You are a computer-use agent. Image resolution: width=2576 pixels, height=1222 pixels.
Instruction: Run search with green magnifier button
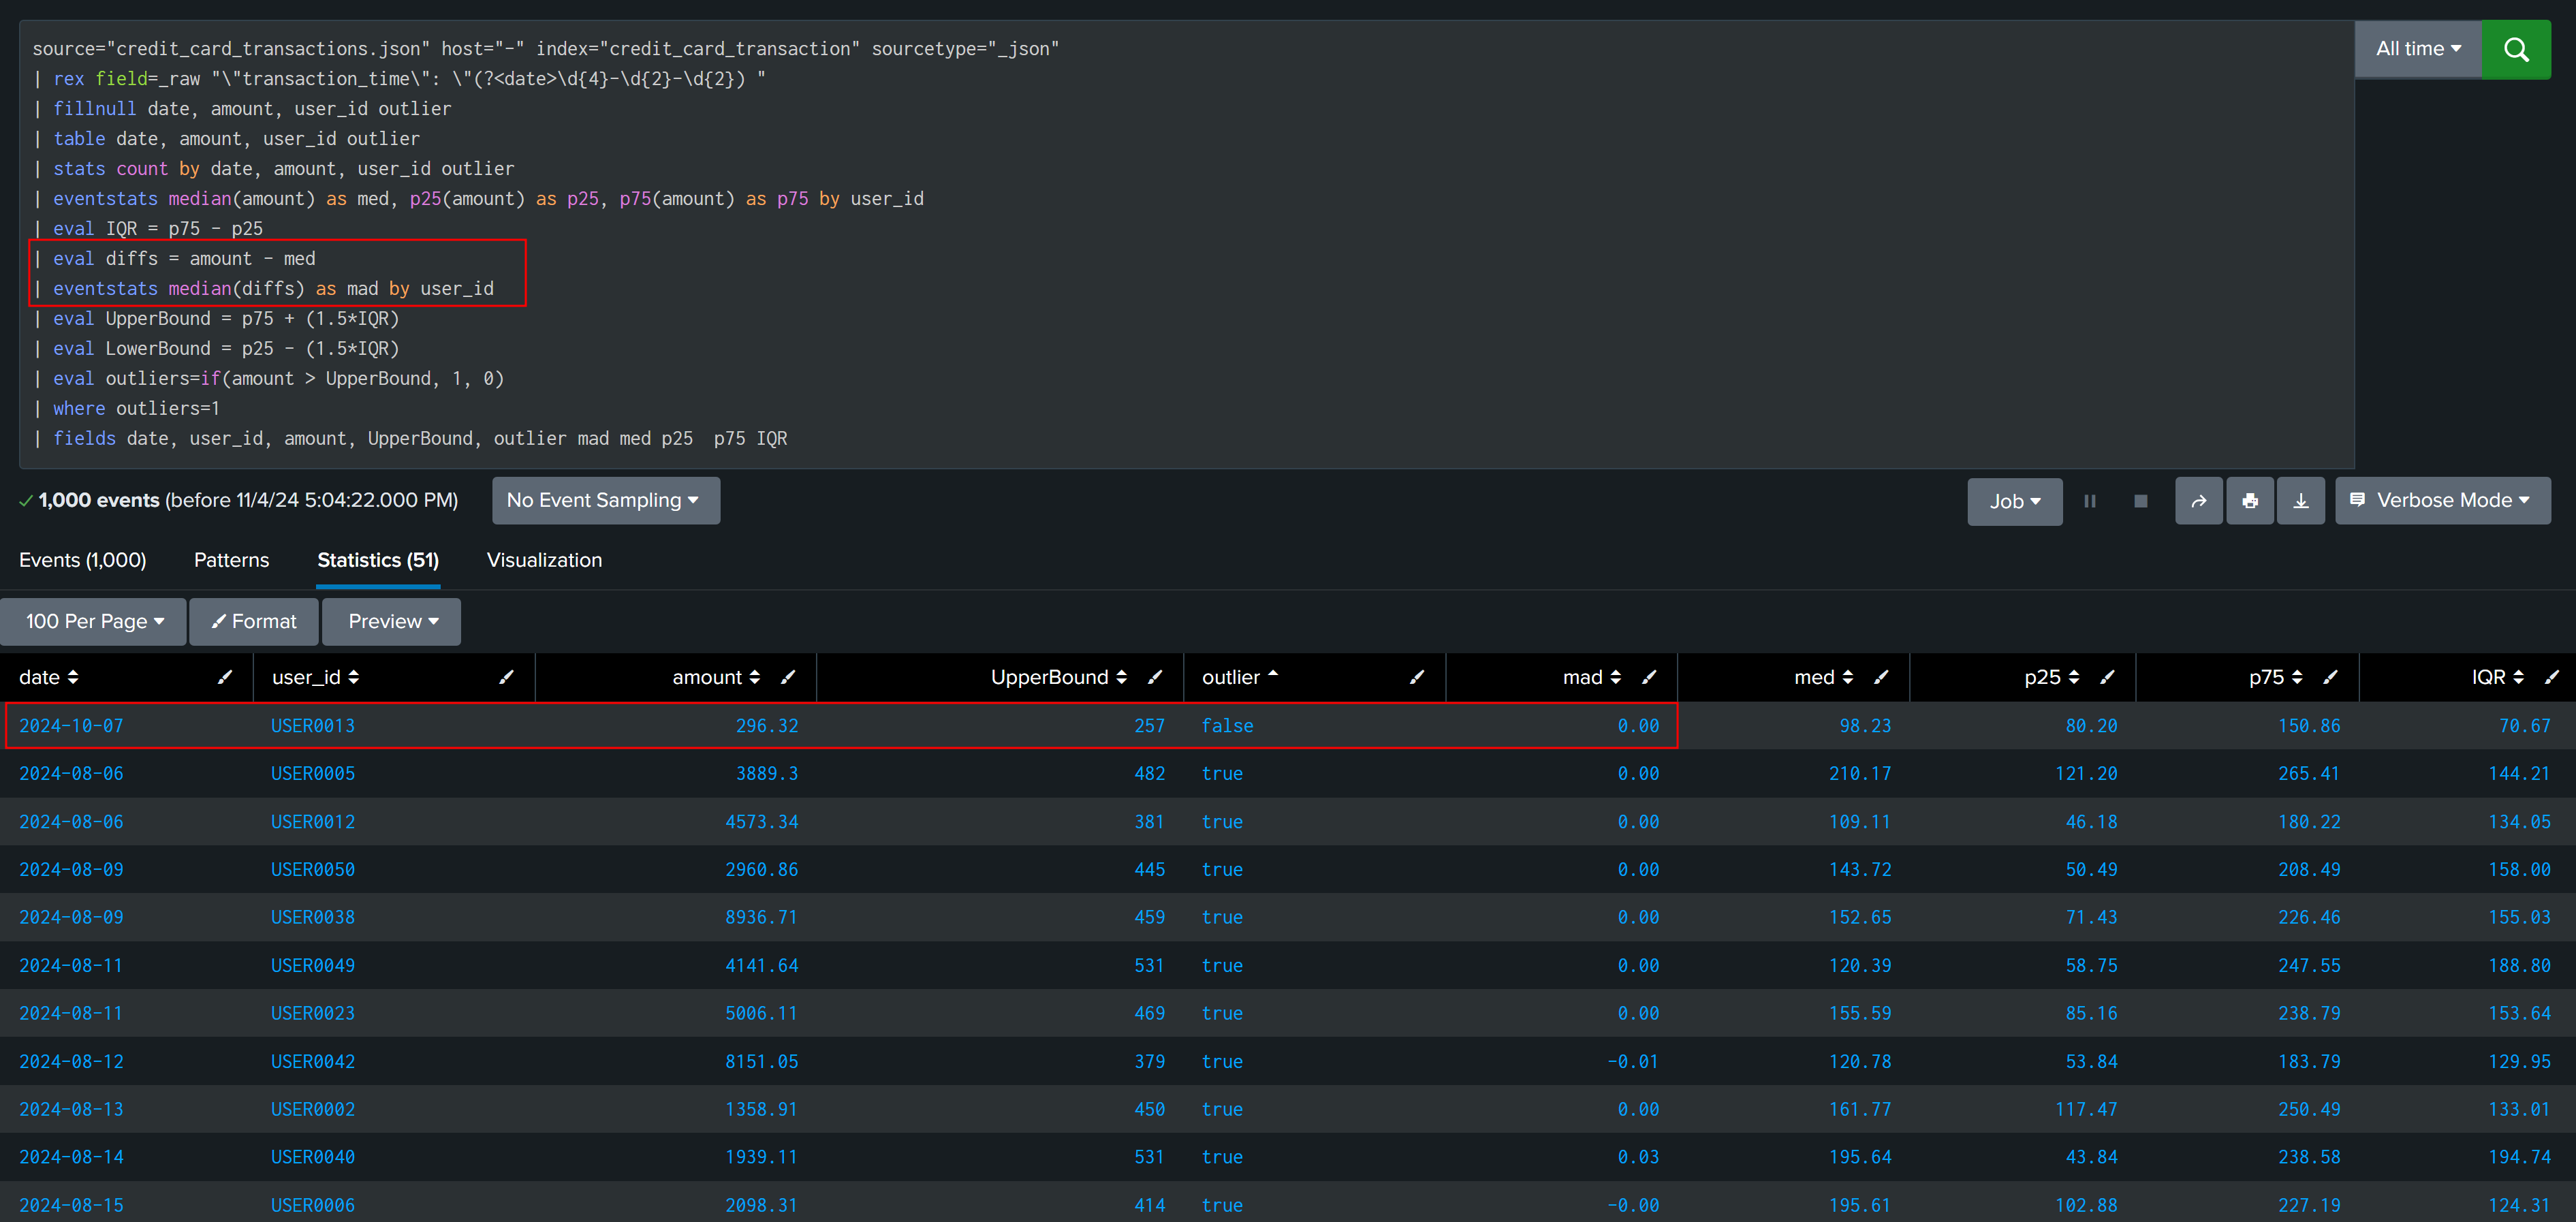coord(2515,49)
